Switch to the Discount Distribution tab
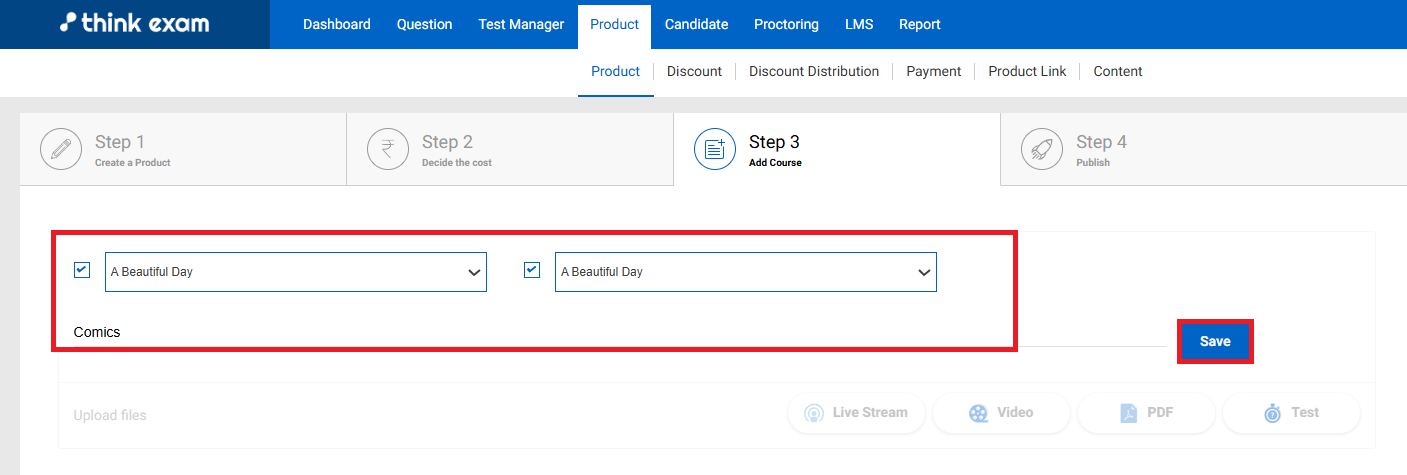Screen dimensions: 1407x475 [x=814, y=71]
